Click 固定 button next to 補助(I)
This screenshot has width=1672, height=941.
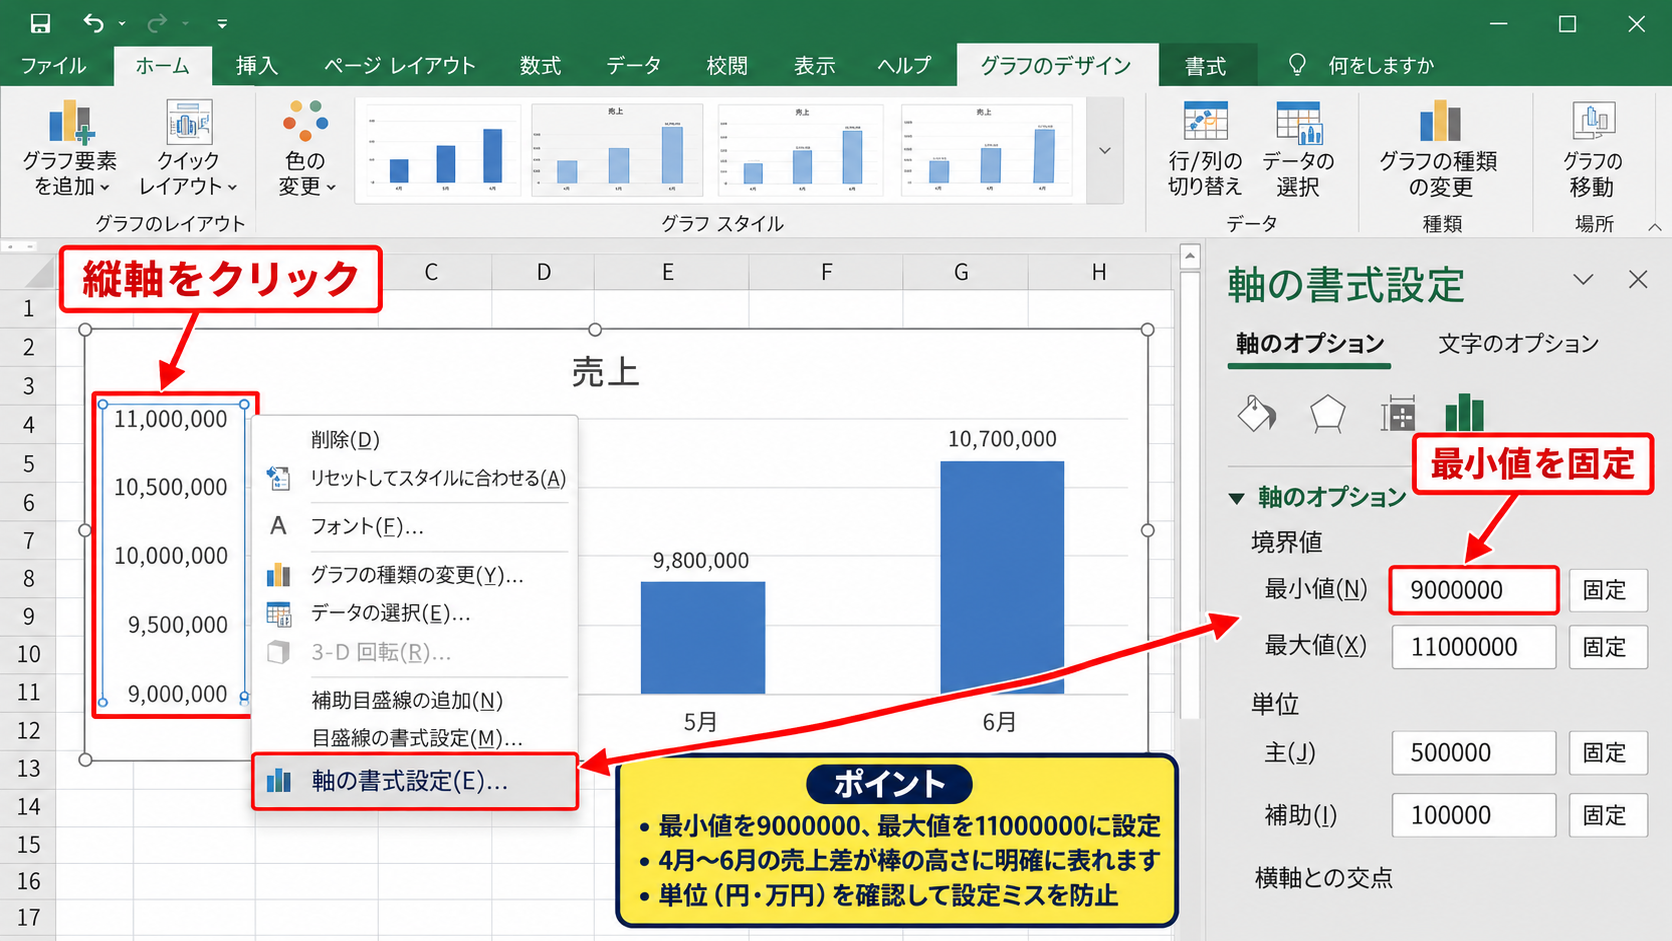pyautogui.click(x=1607, y=815)
